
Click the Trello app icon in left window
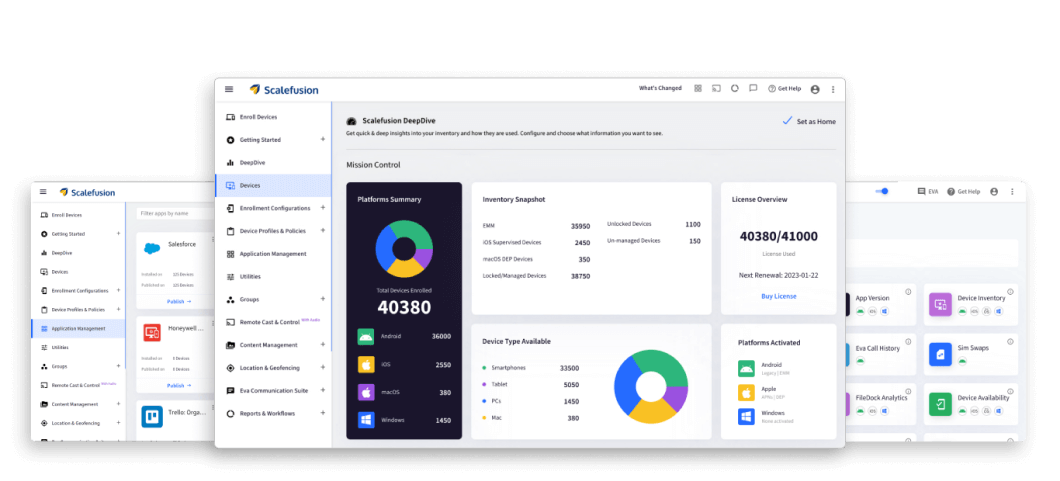click(151, 417)
